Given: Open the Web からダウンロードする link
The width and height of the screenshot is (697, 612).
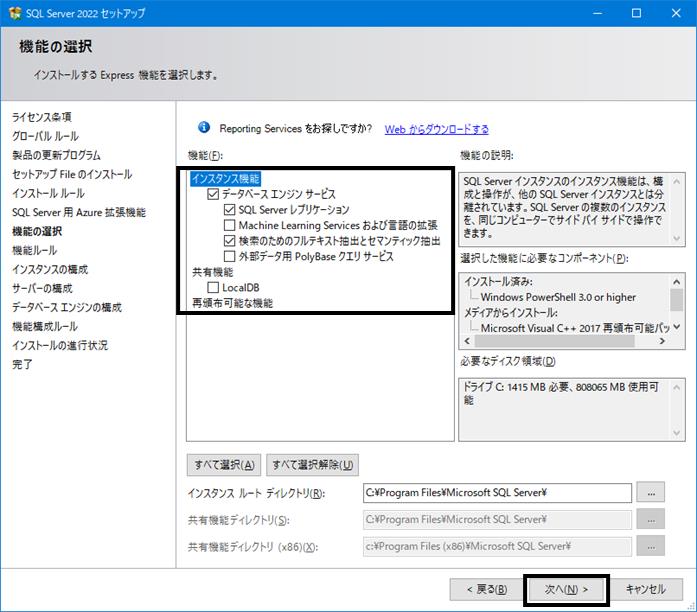Looking at the screenshot, I should [436, 129].
